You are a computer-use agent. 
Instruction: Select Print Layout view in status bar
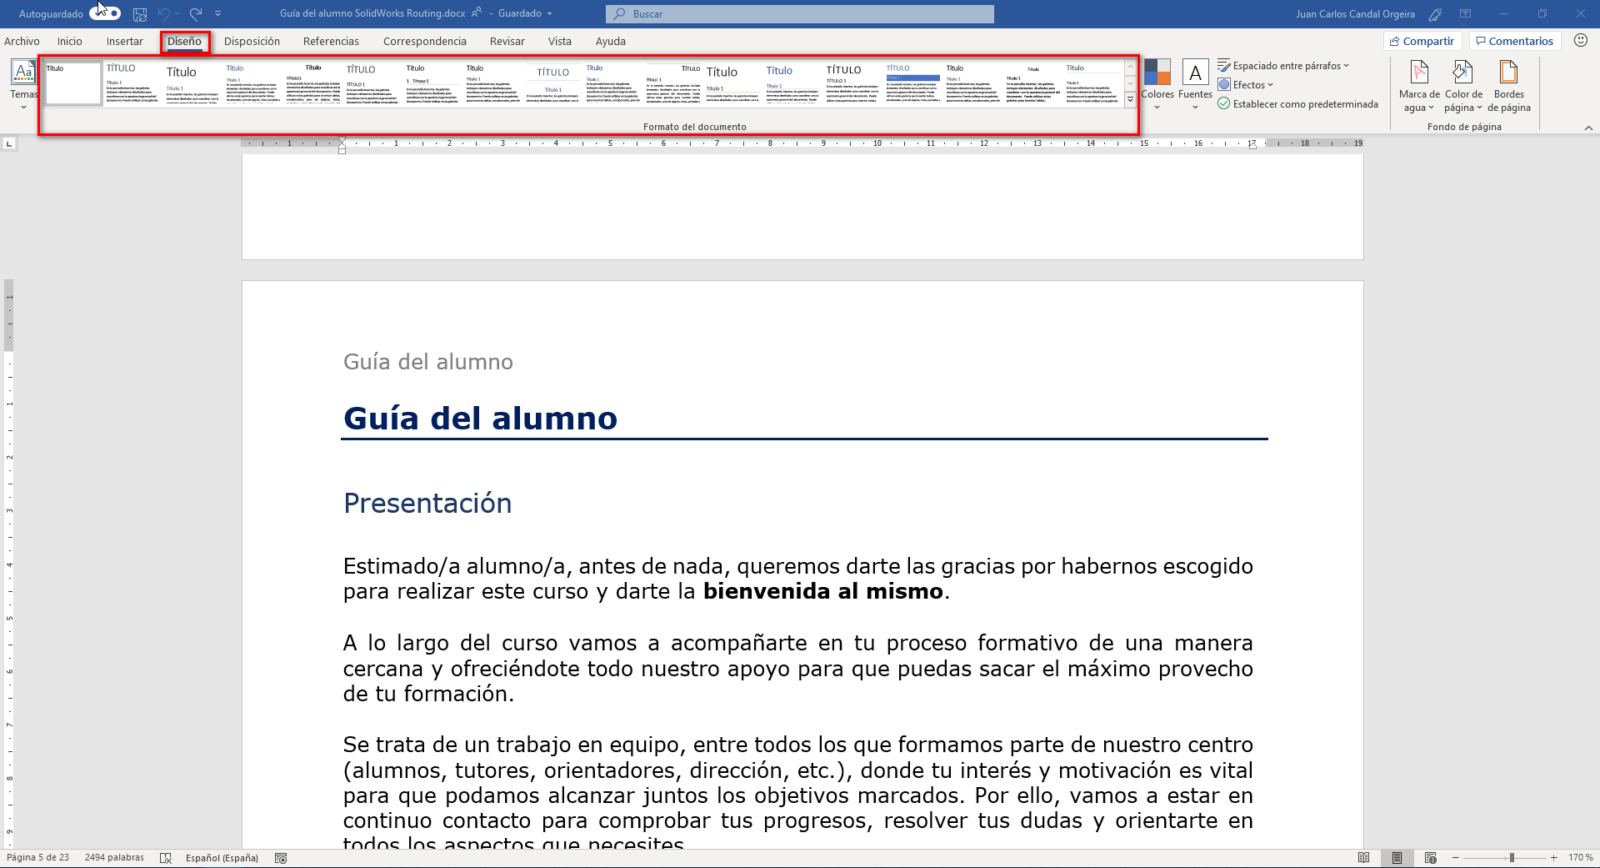pyautogui.click(x=1397, y=858)
